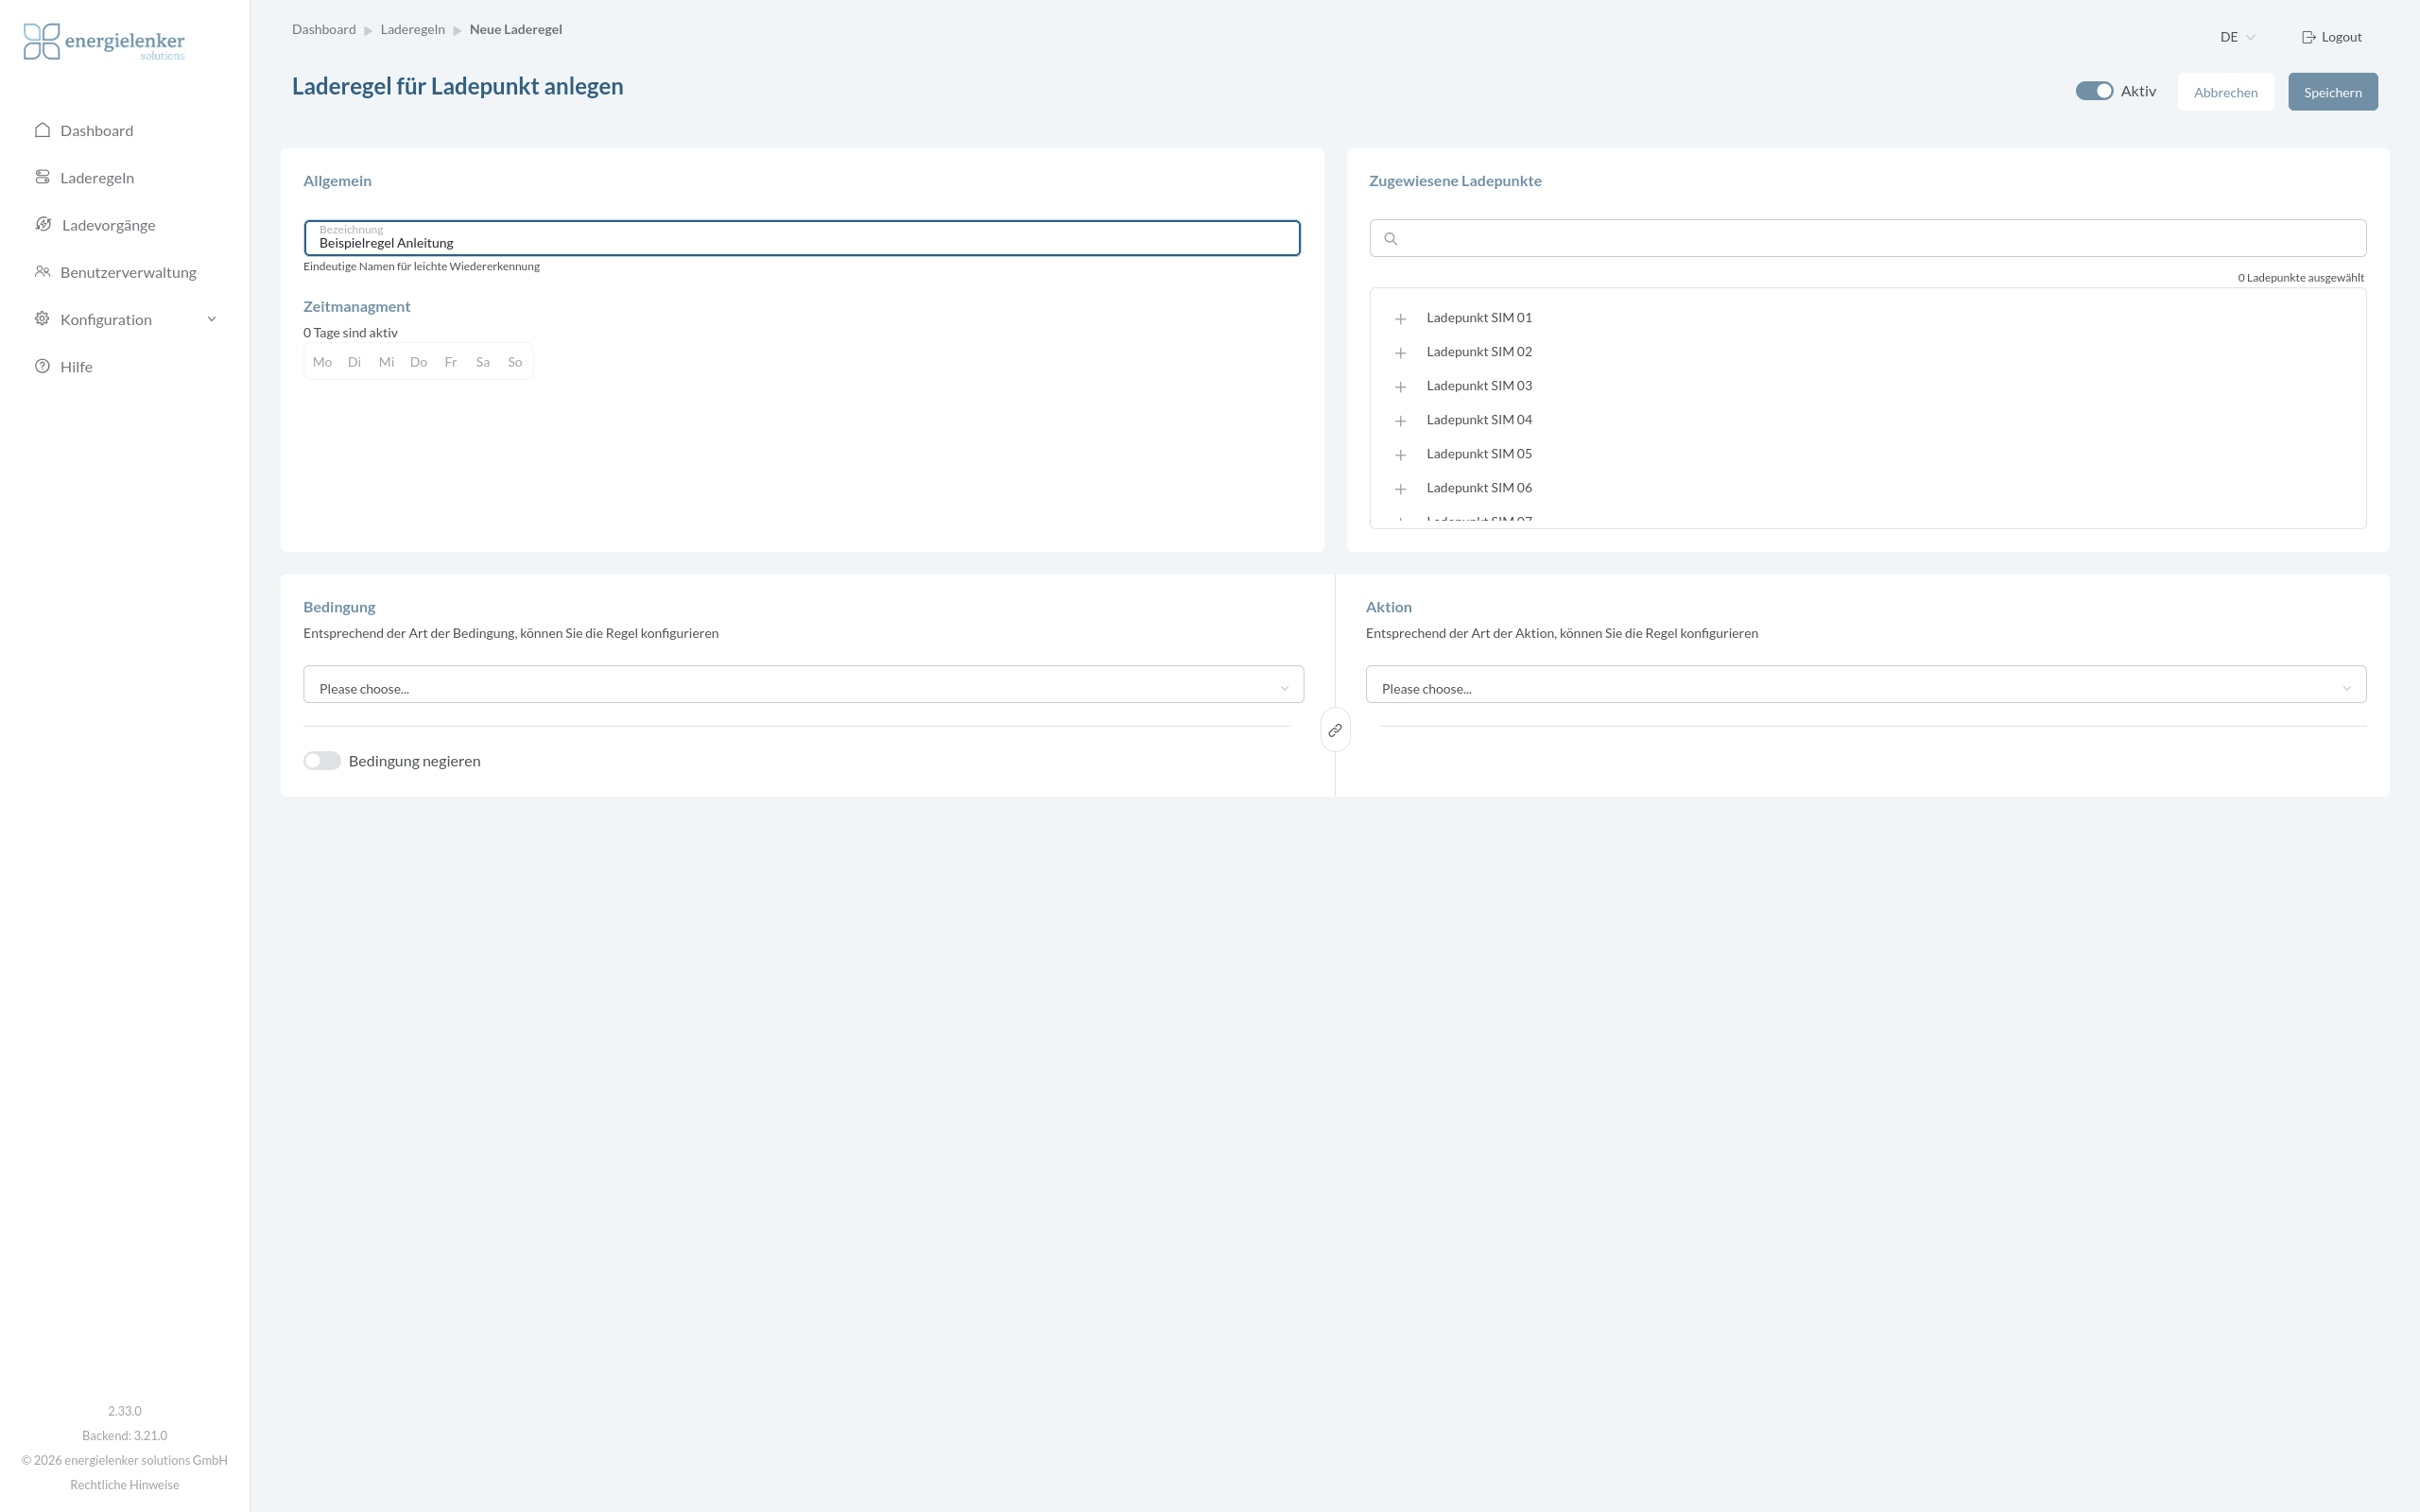
Task: Click the Dashboard home icon in sidebar
Action: coord(42,130)
